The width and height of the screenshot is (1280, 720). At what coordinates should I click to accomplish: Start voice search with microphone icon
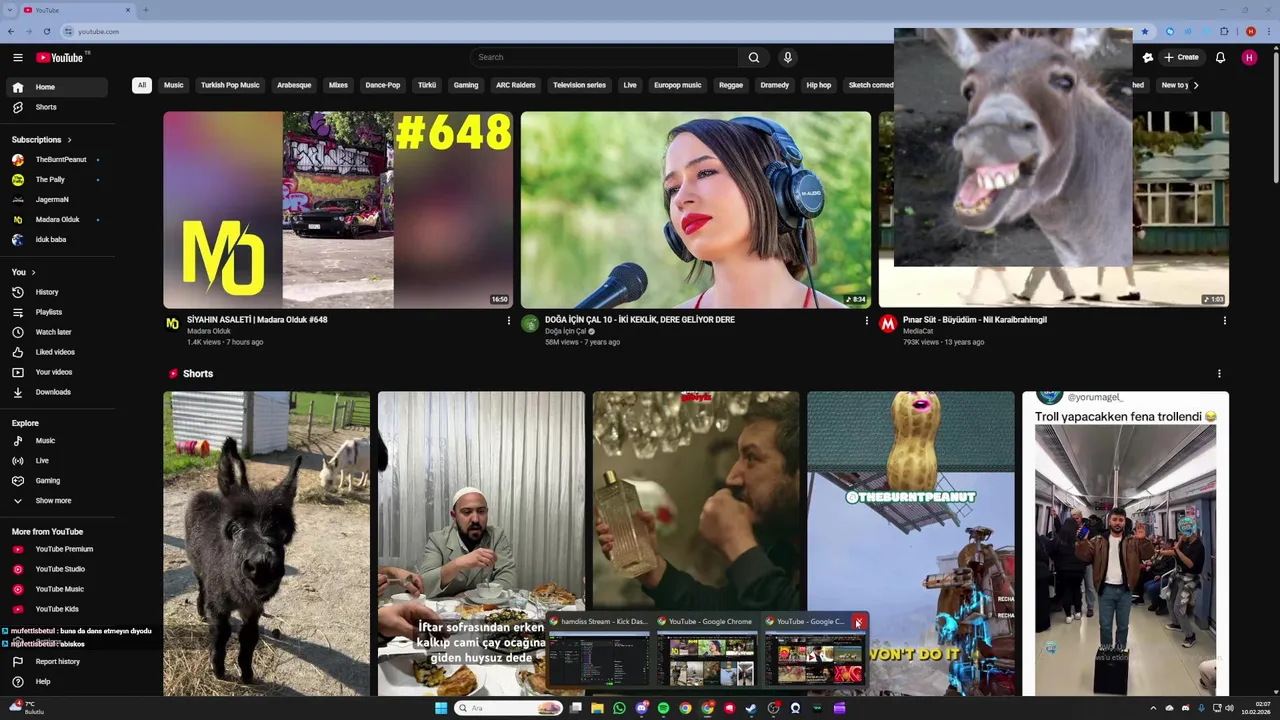787,57
